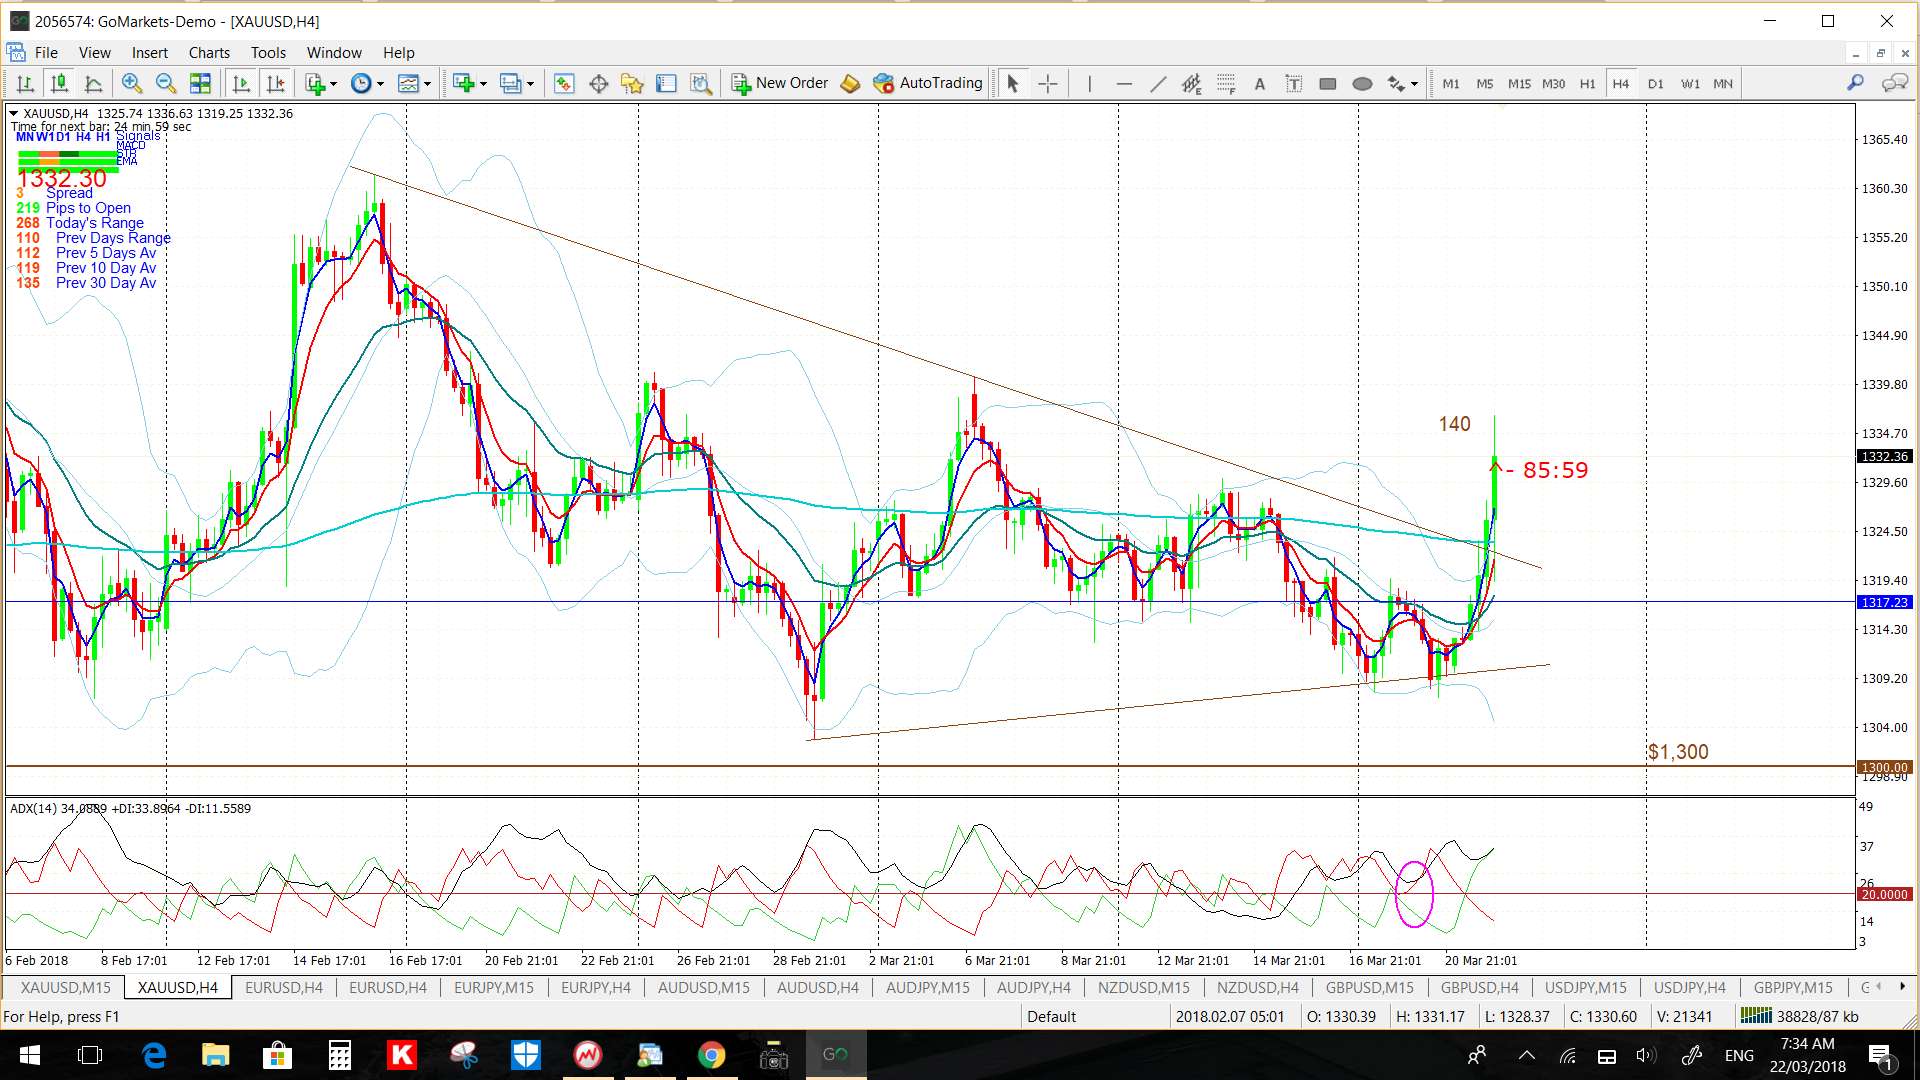Show the Data Window panel
The width and height of the screenshot is (1920, 1080).
(599, 84)
